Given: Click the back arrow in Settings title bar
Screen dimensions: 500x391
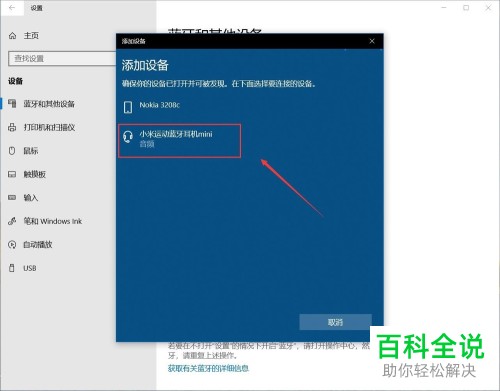Looking at the screenshot, I should tap(12, 8).
